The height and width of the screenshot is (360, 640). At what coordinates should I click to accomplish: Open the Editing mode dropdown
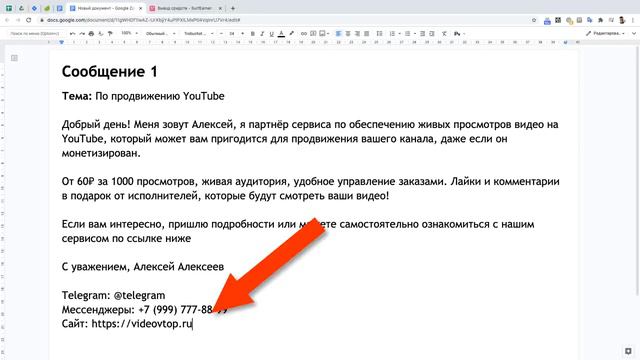pyautogui.click(x=605, y=33)
